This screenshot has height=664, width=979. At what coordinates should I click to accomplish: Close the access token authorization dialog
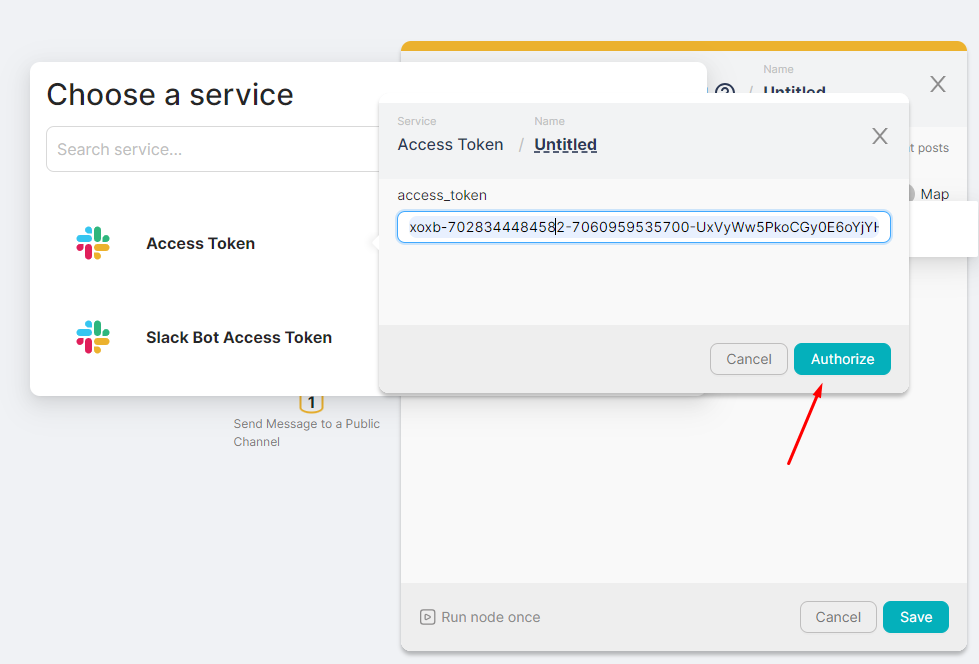click(879, 135)
